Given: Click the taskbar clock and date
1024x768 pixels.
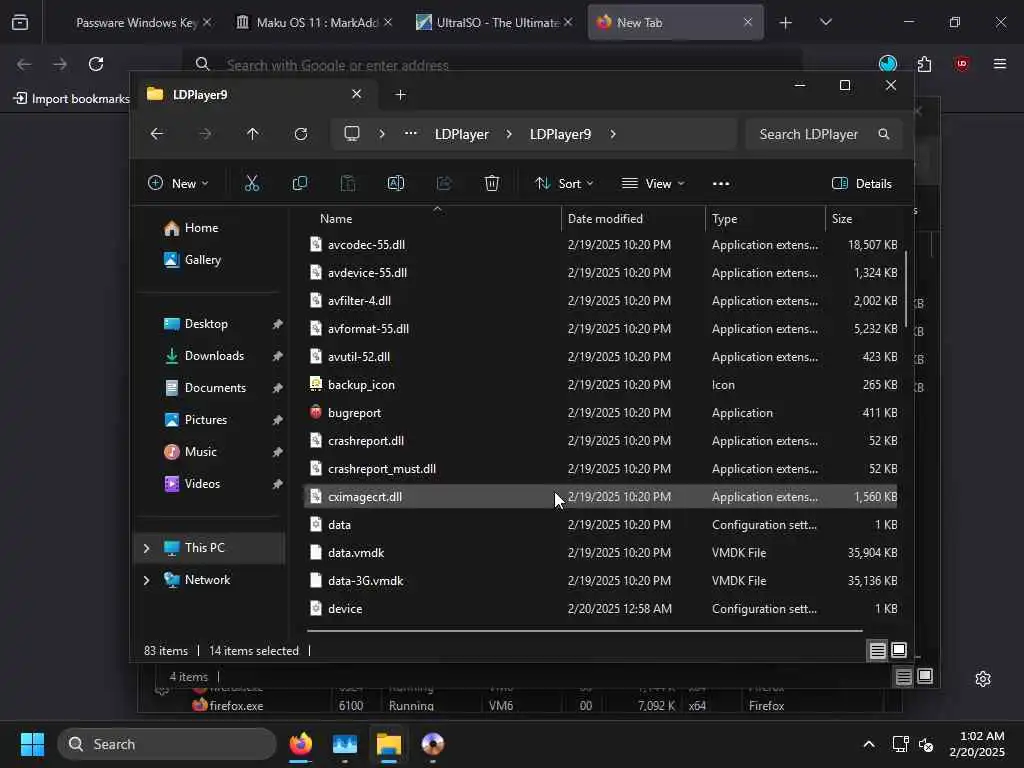Looking at the screenshot, I should point(977,744).
